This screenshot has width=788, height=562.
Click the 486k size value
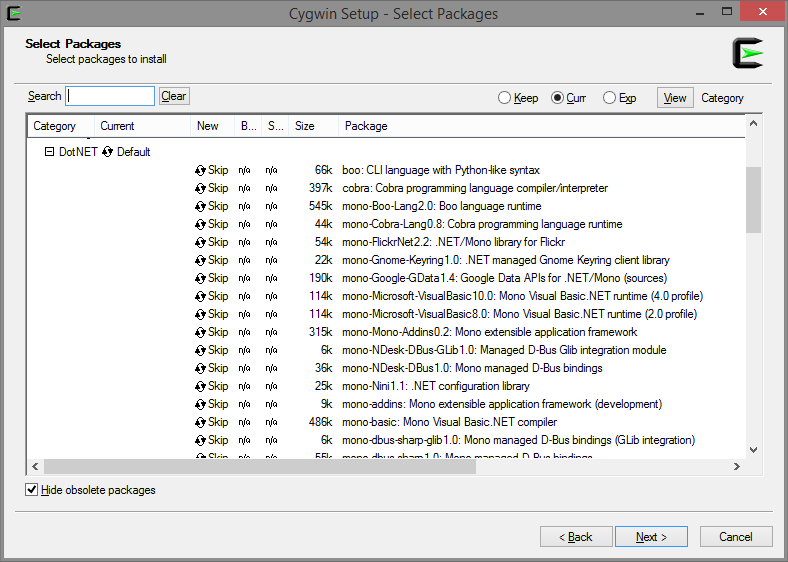pos(321,422)
